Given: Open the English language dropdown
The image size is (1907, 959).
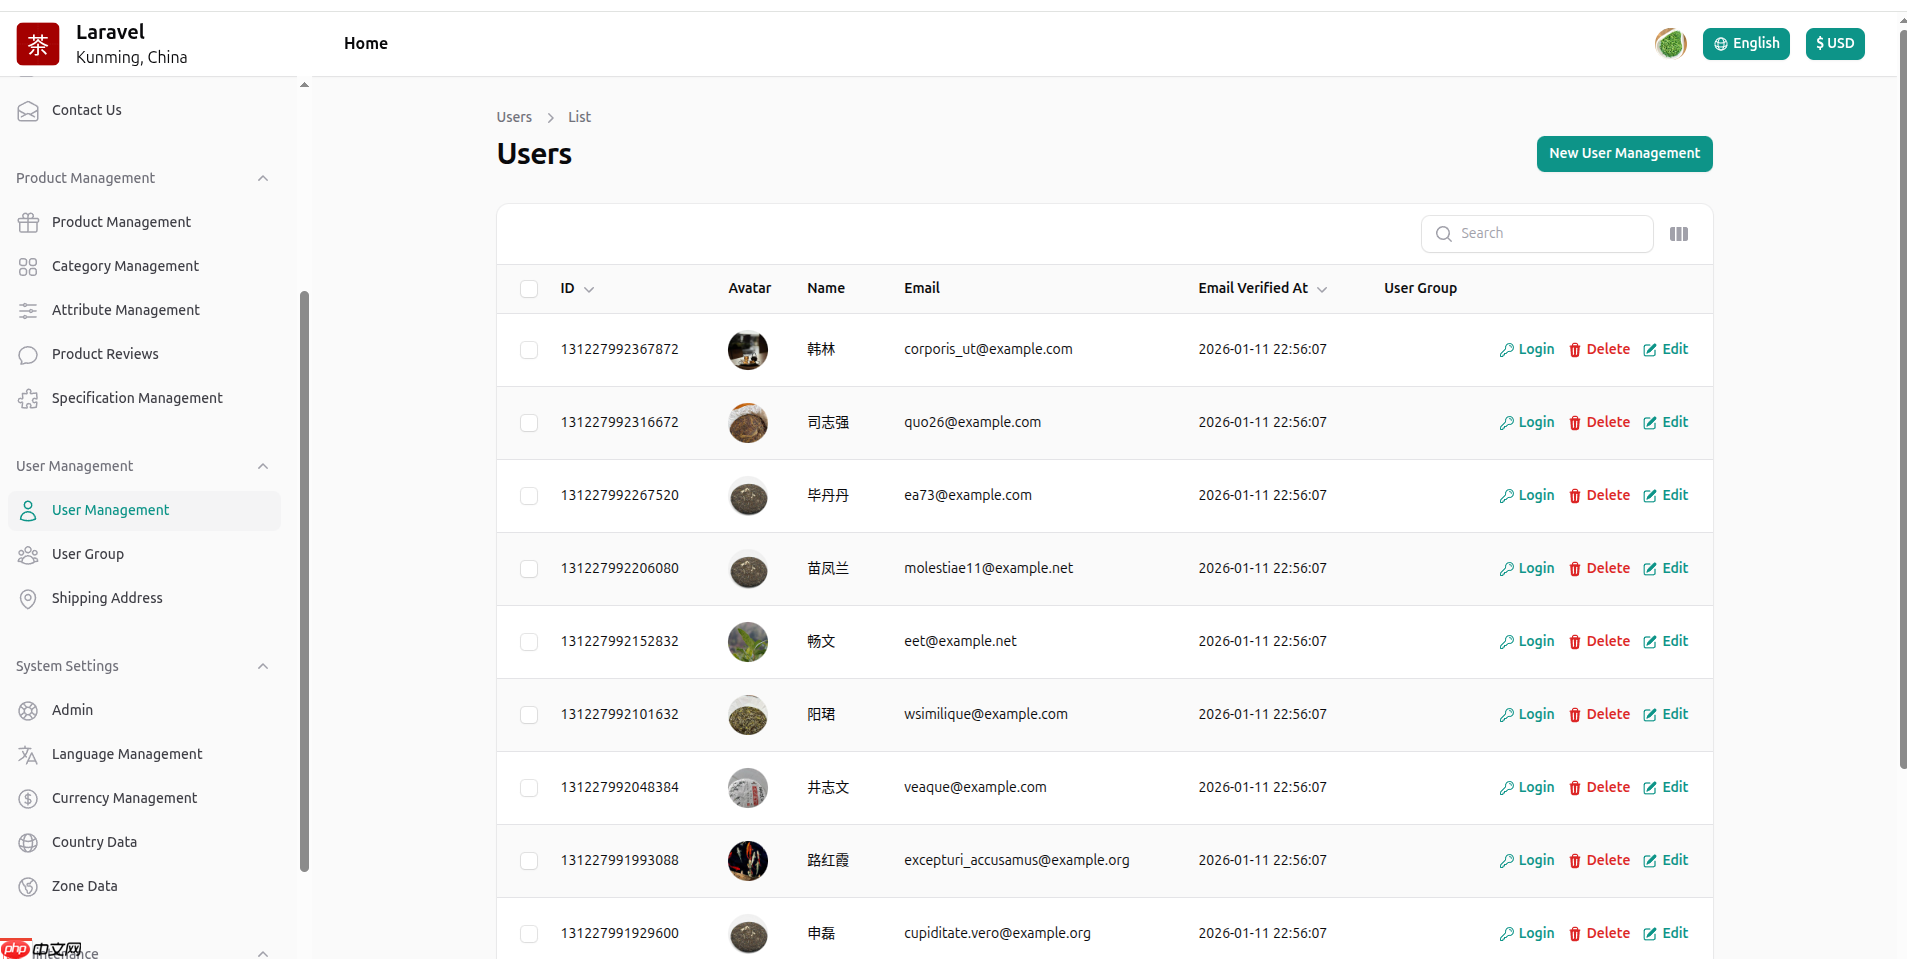Looking at the screenshot, I should coord(1745,44).
